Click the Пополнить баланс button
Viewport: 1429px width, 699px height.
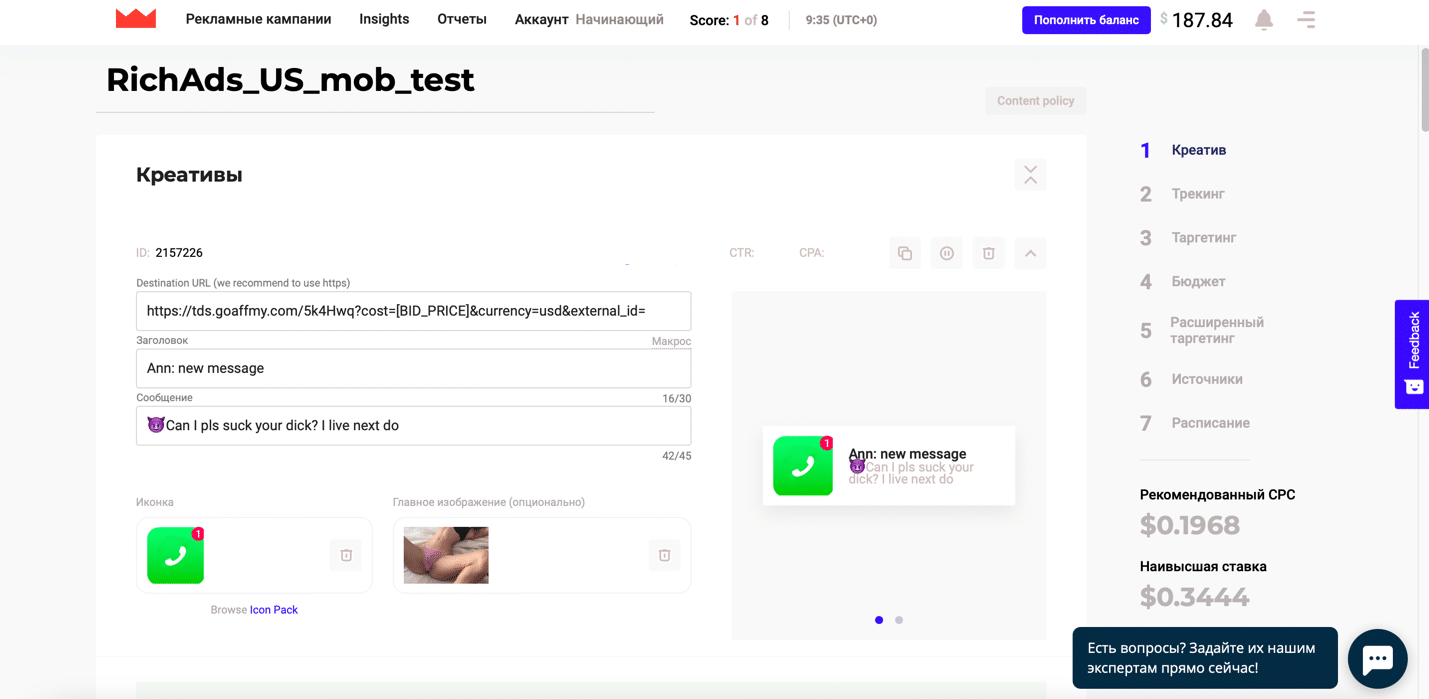1086,20
